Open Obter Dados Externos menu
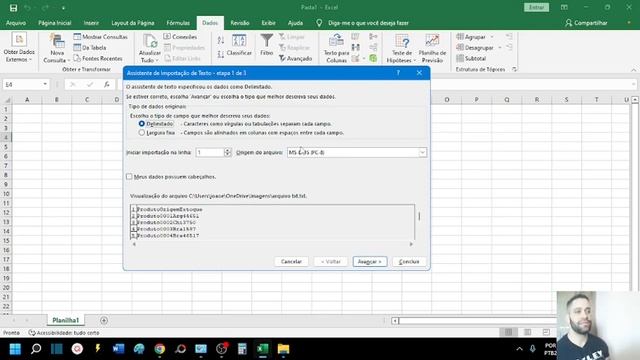This screenshot has width=640, height=360. pyautogui.click(x=19, y=47)
